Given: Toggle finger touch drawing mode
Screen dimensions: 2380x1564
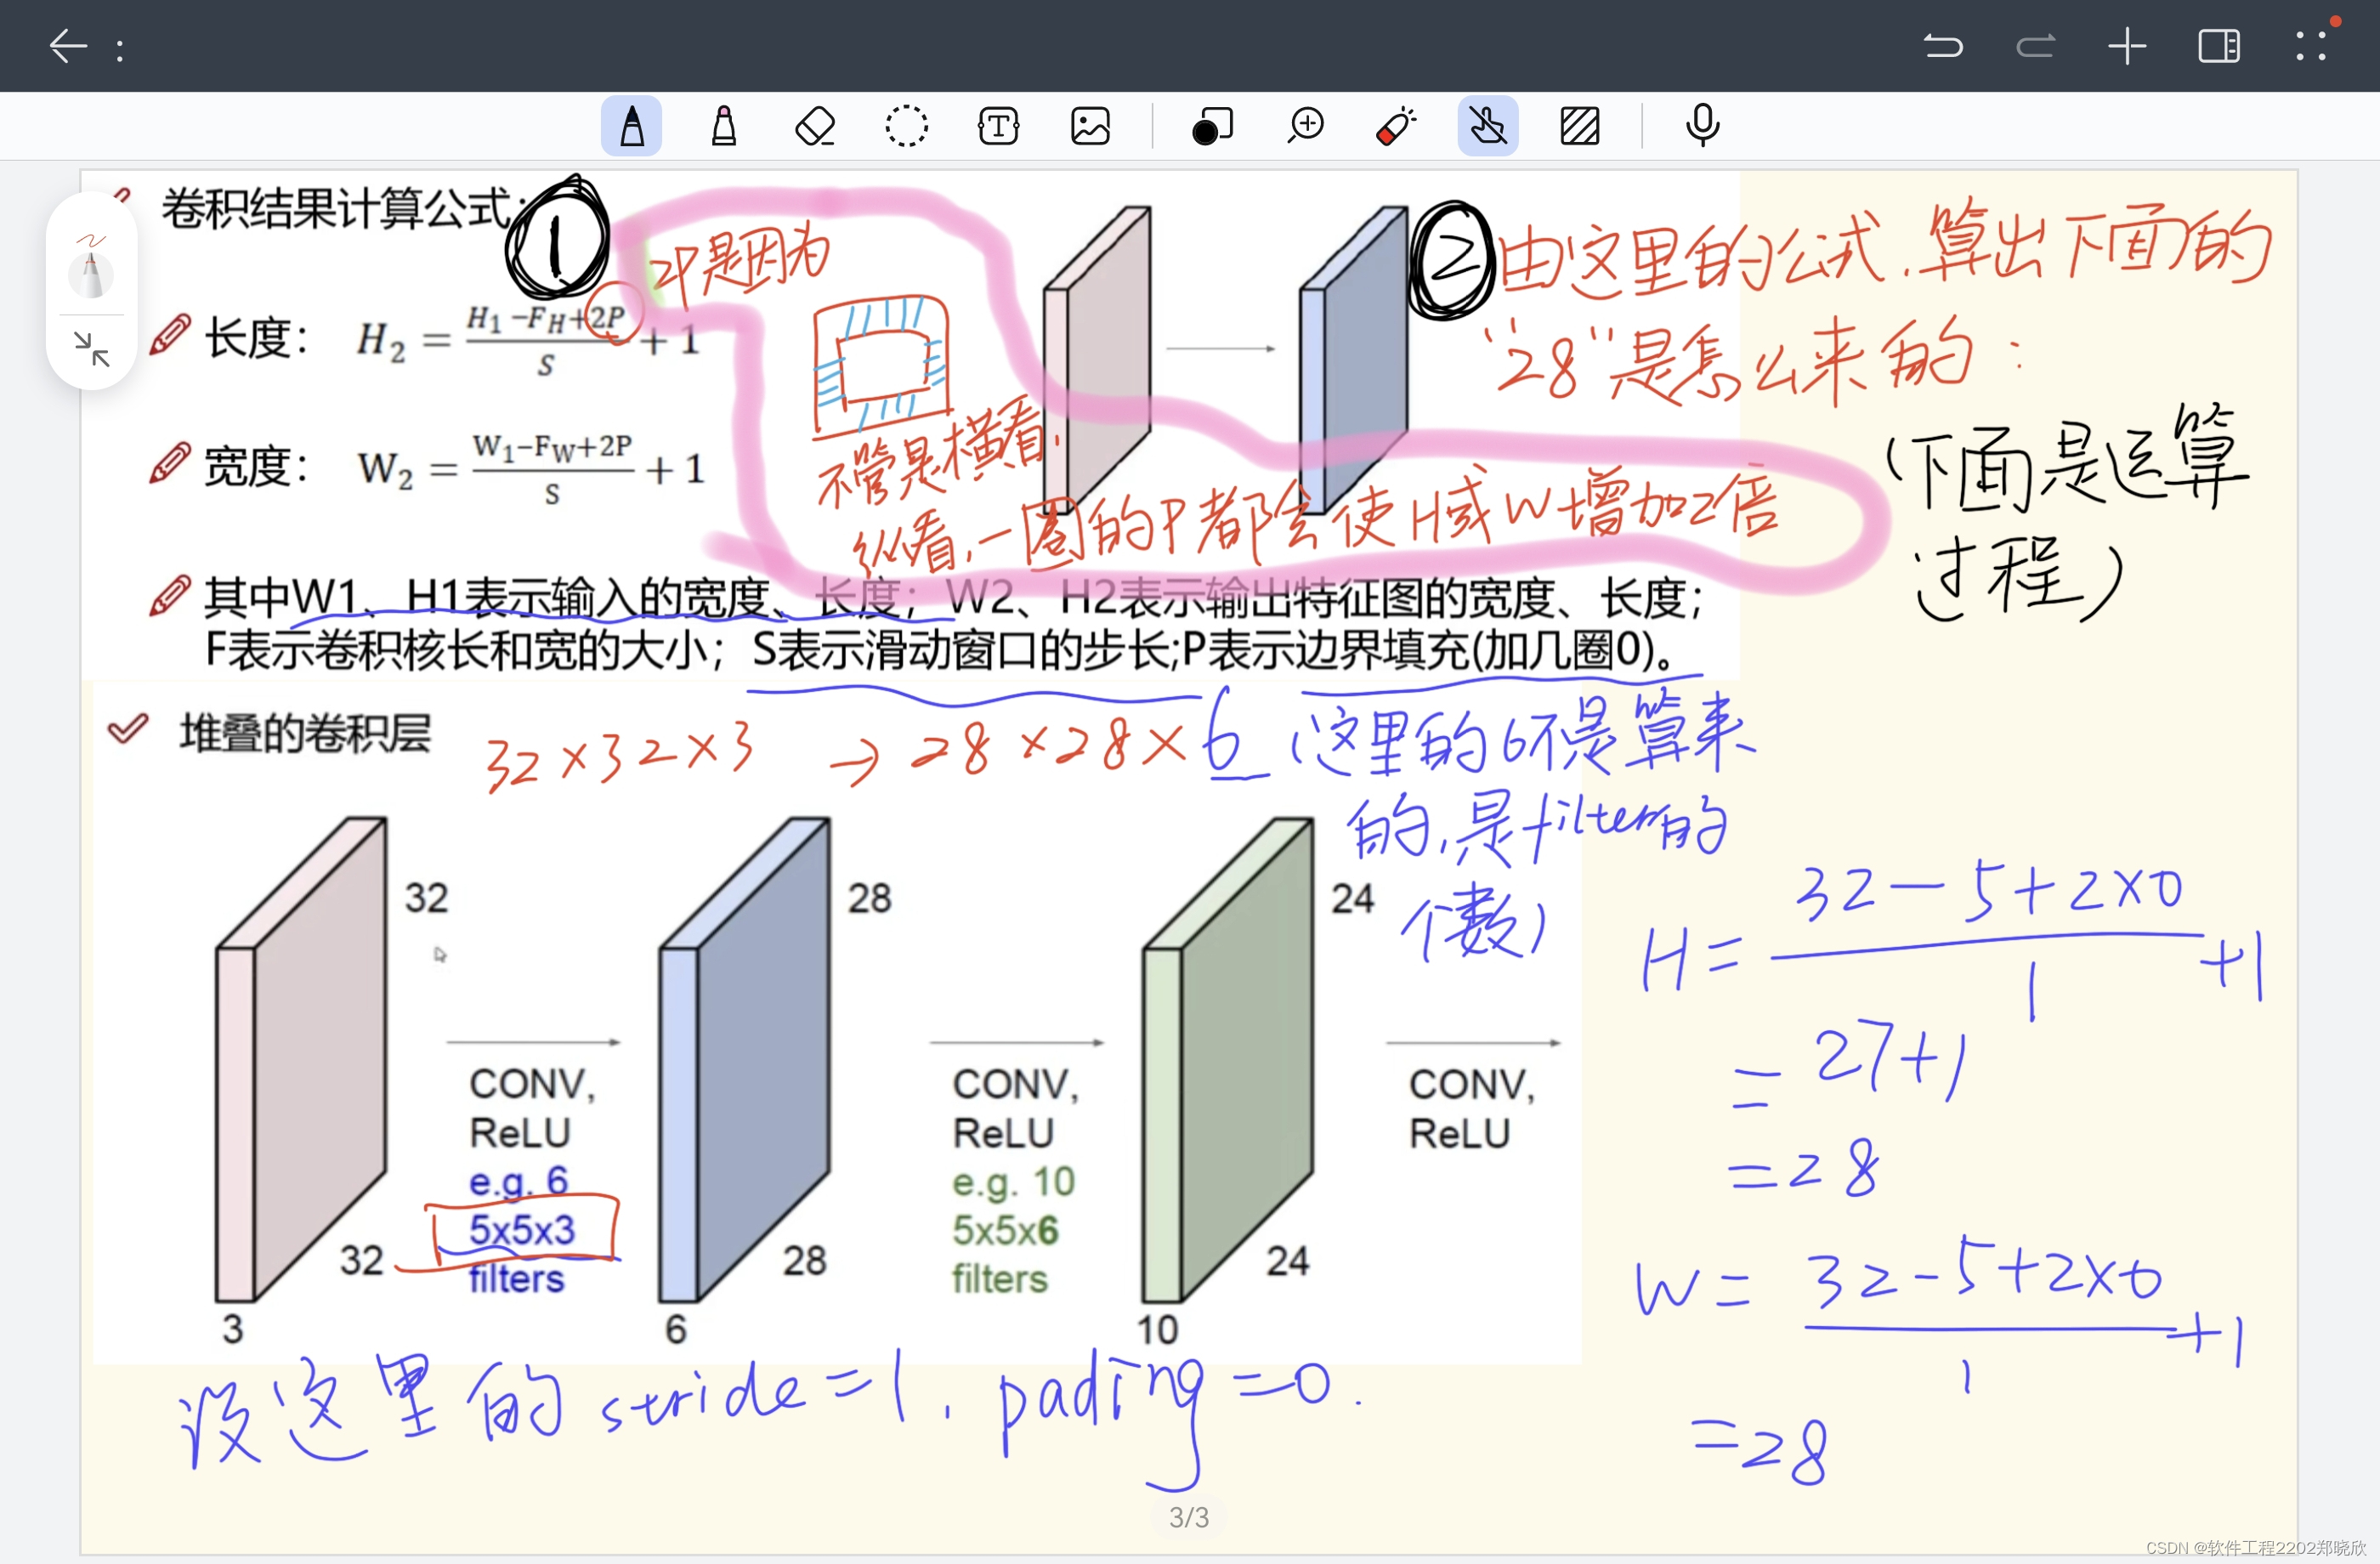Looking at the screenshot, I should click(x=1487, y=126).
